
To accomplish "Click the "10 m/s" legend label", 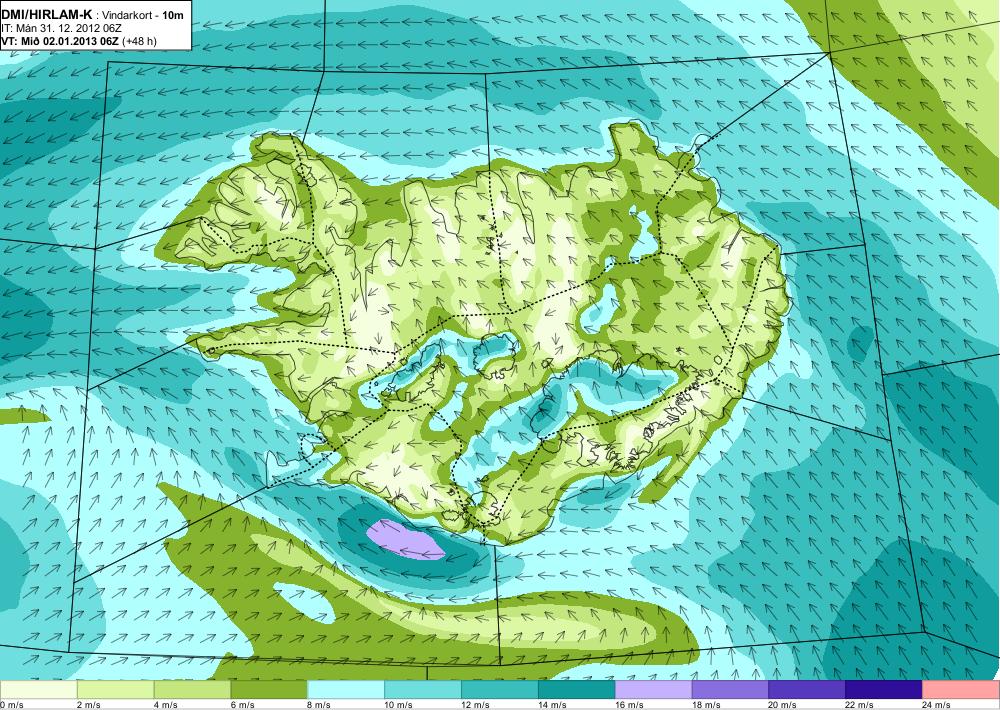I will point(399,705).
